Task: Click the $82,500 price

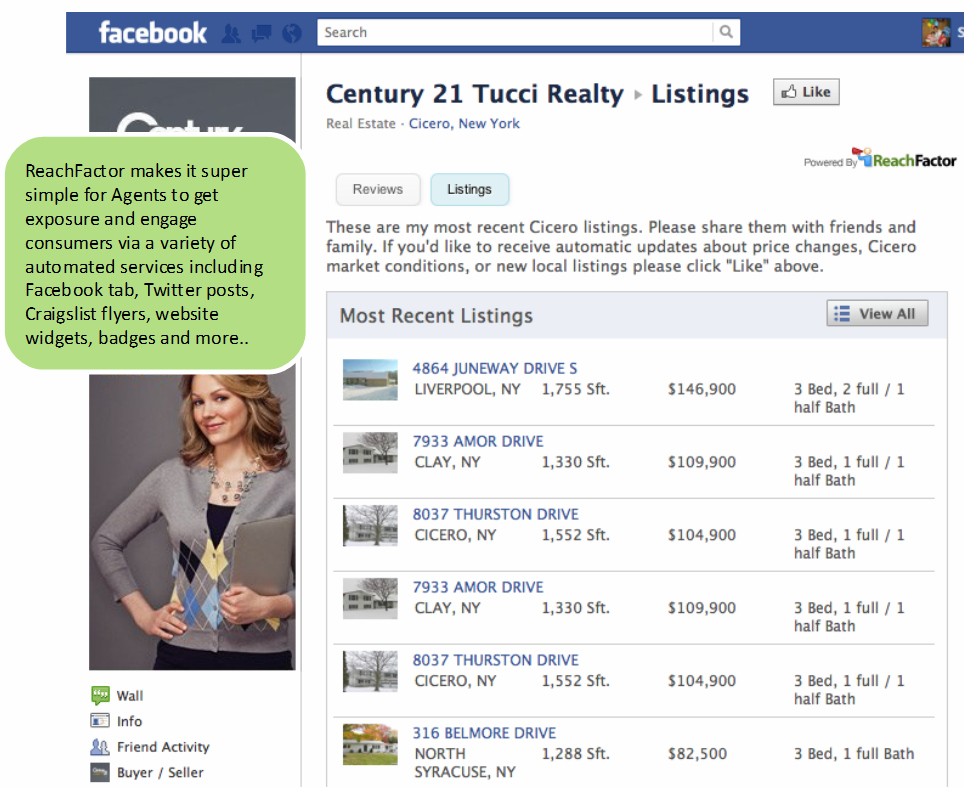Action: click(x=697, y=754)
